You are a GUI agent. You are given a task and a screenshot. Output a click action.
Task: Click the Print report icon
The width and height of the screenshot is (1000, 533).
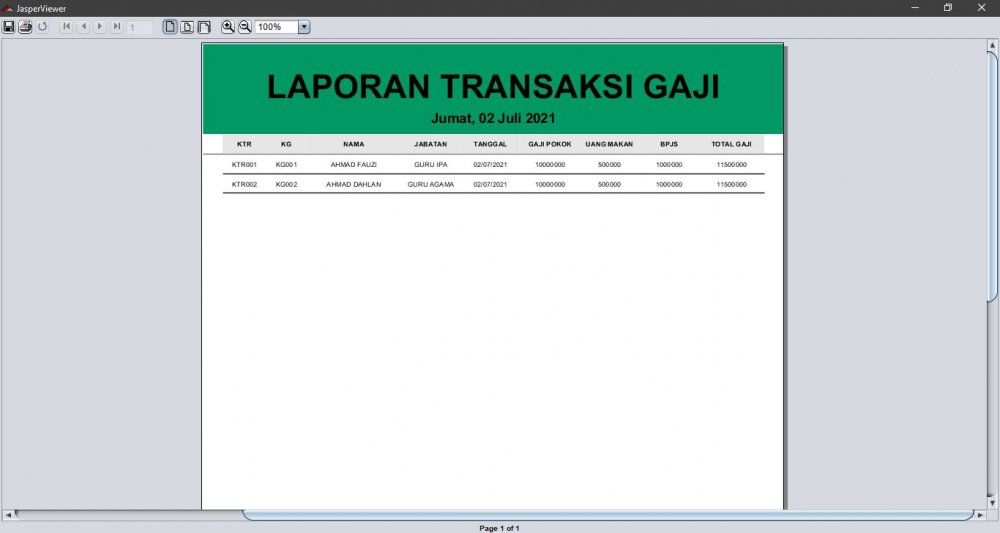point(25,27)
